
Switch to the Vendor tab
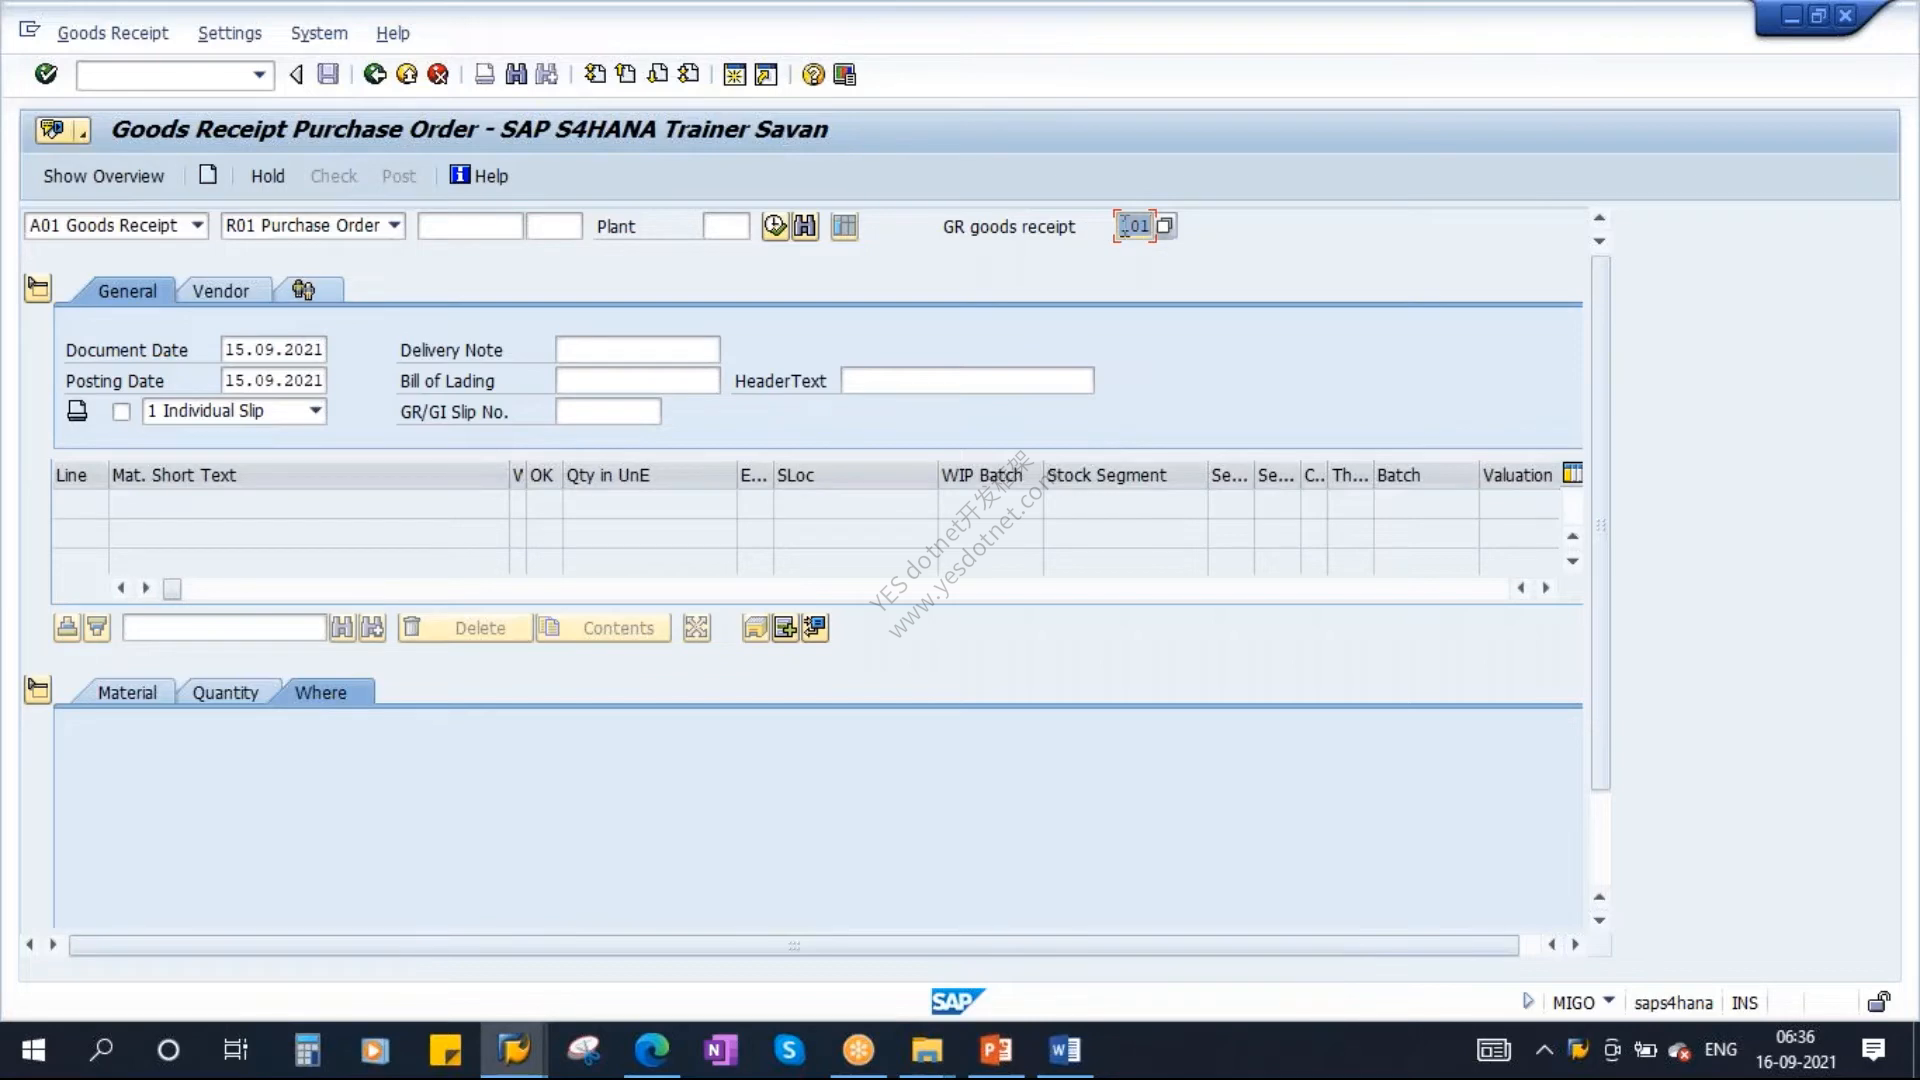[x=221, y=291]
